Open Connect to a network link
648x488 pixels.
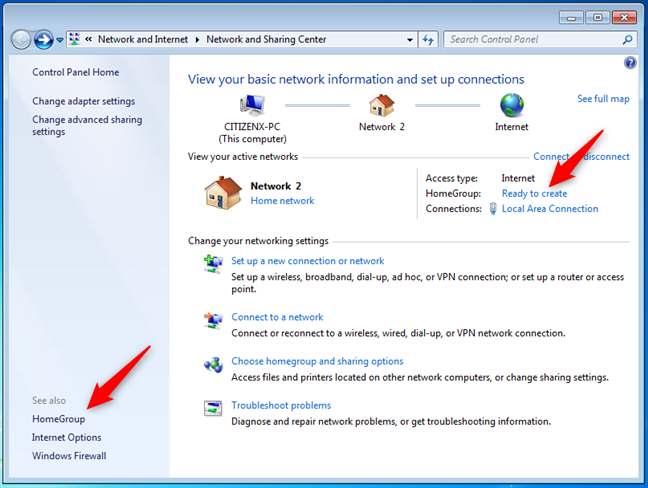pos(277,317)
